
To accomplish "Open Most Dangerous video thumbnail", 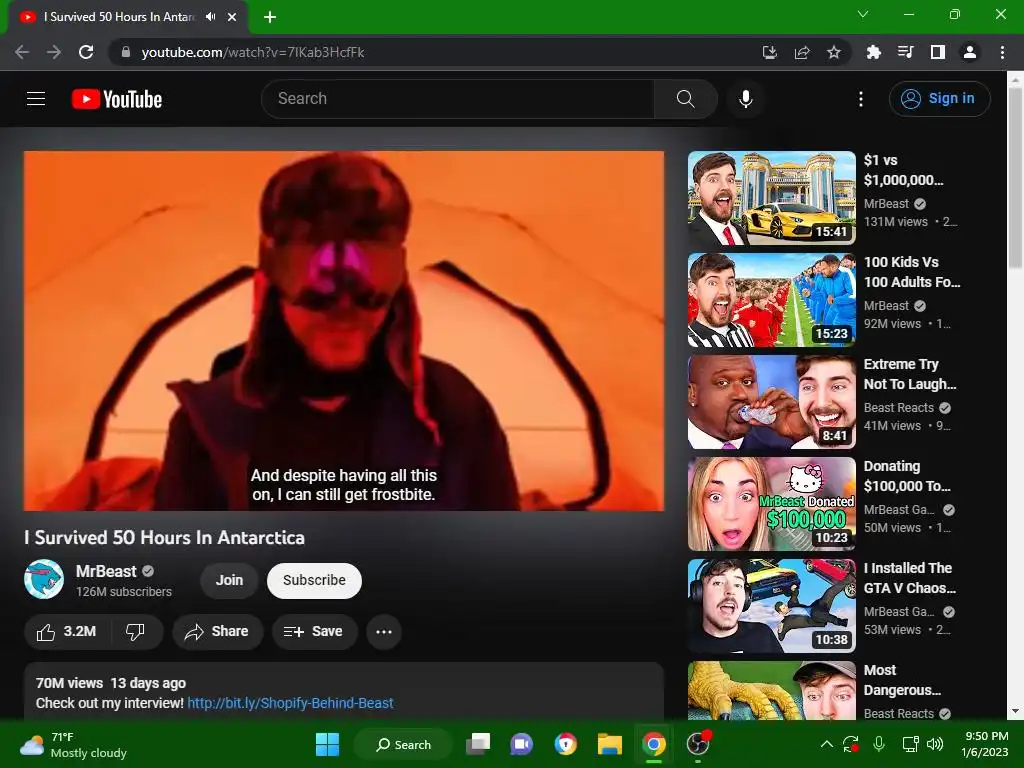I will point(771,690).
